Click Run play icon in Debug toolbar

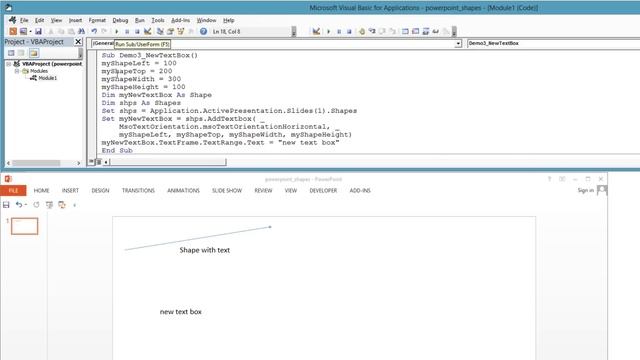pyautogui.click(x=329, y=31)
